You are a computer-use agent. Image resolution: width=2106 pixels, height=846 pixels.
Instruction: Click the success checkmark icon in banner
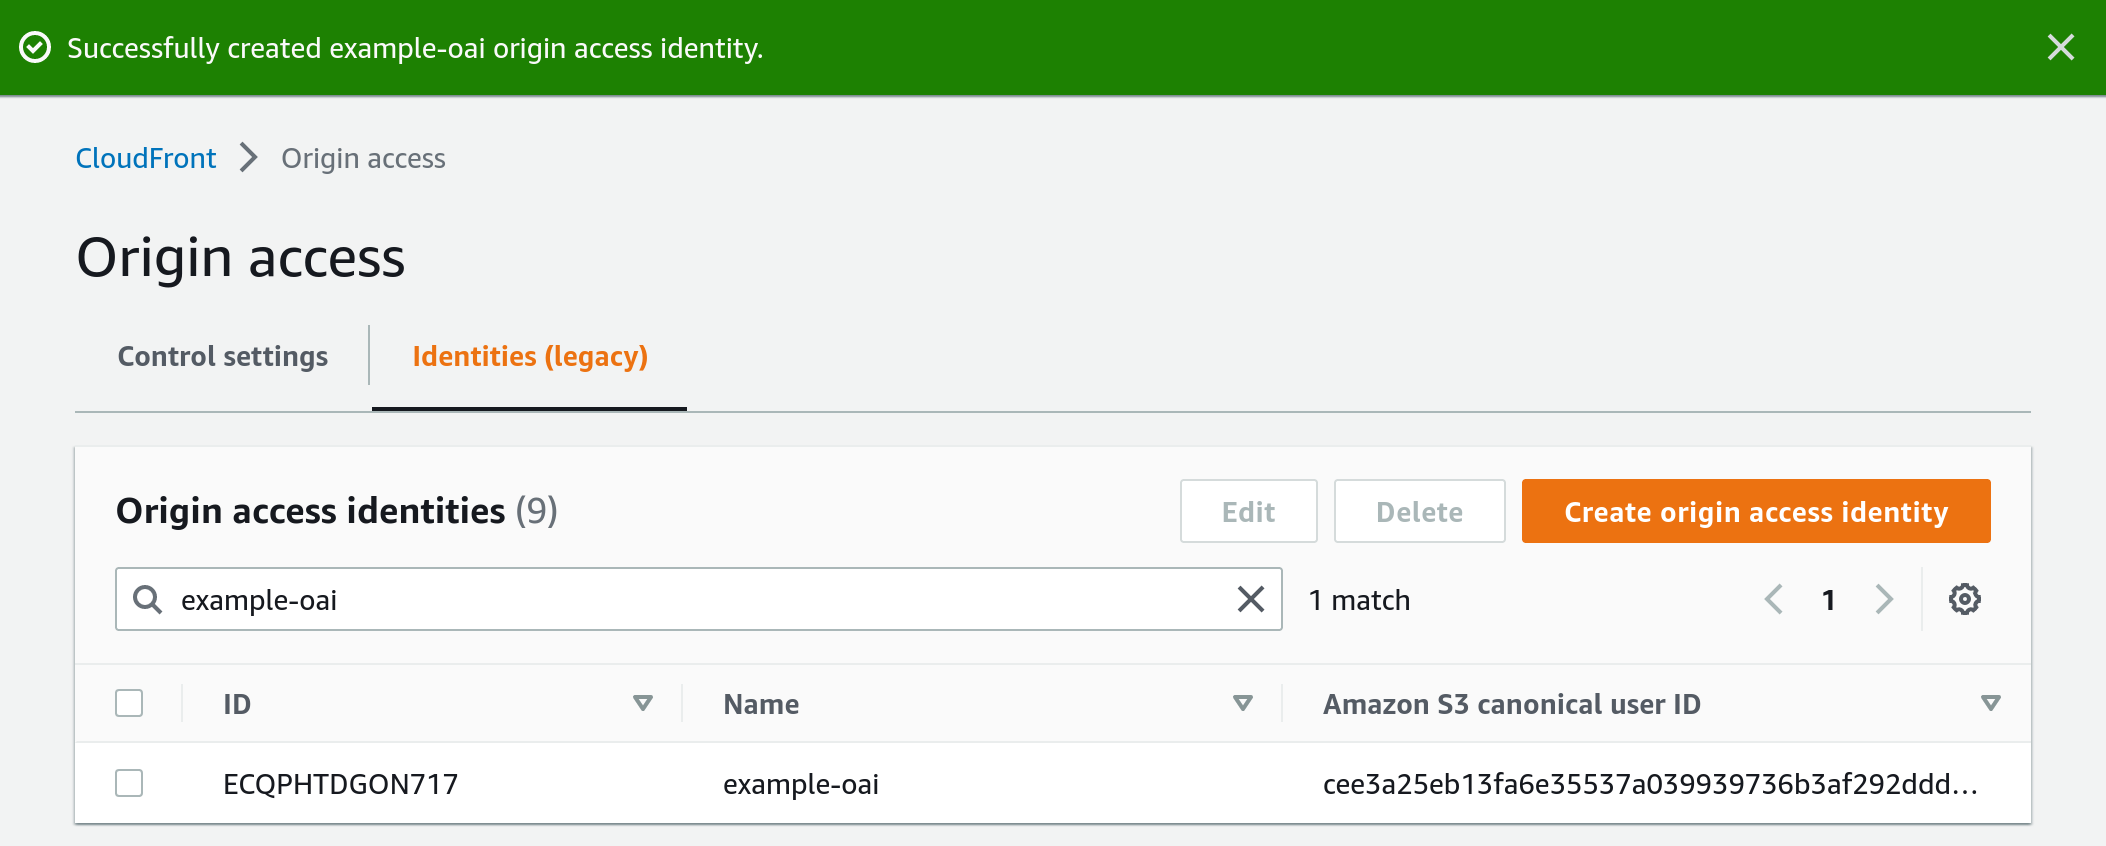point(37,47)
